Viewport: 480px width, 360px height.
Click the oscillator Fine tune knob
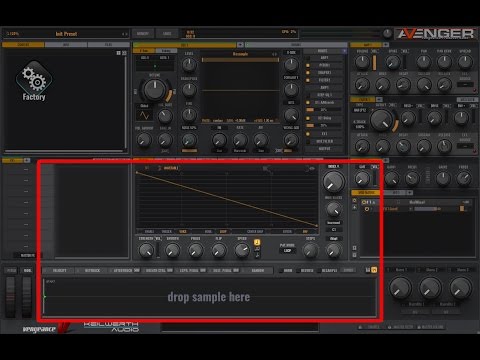coord(189,114)
